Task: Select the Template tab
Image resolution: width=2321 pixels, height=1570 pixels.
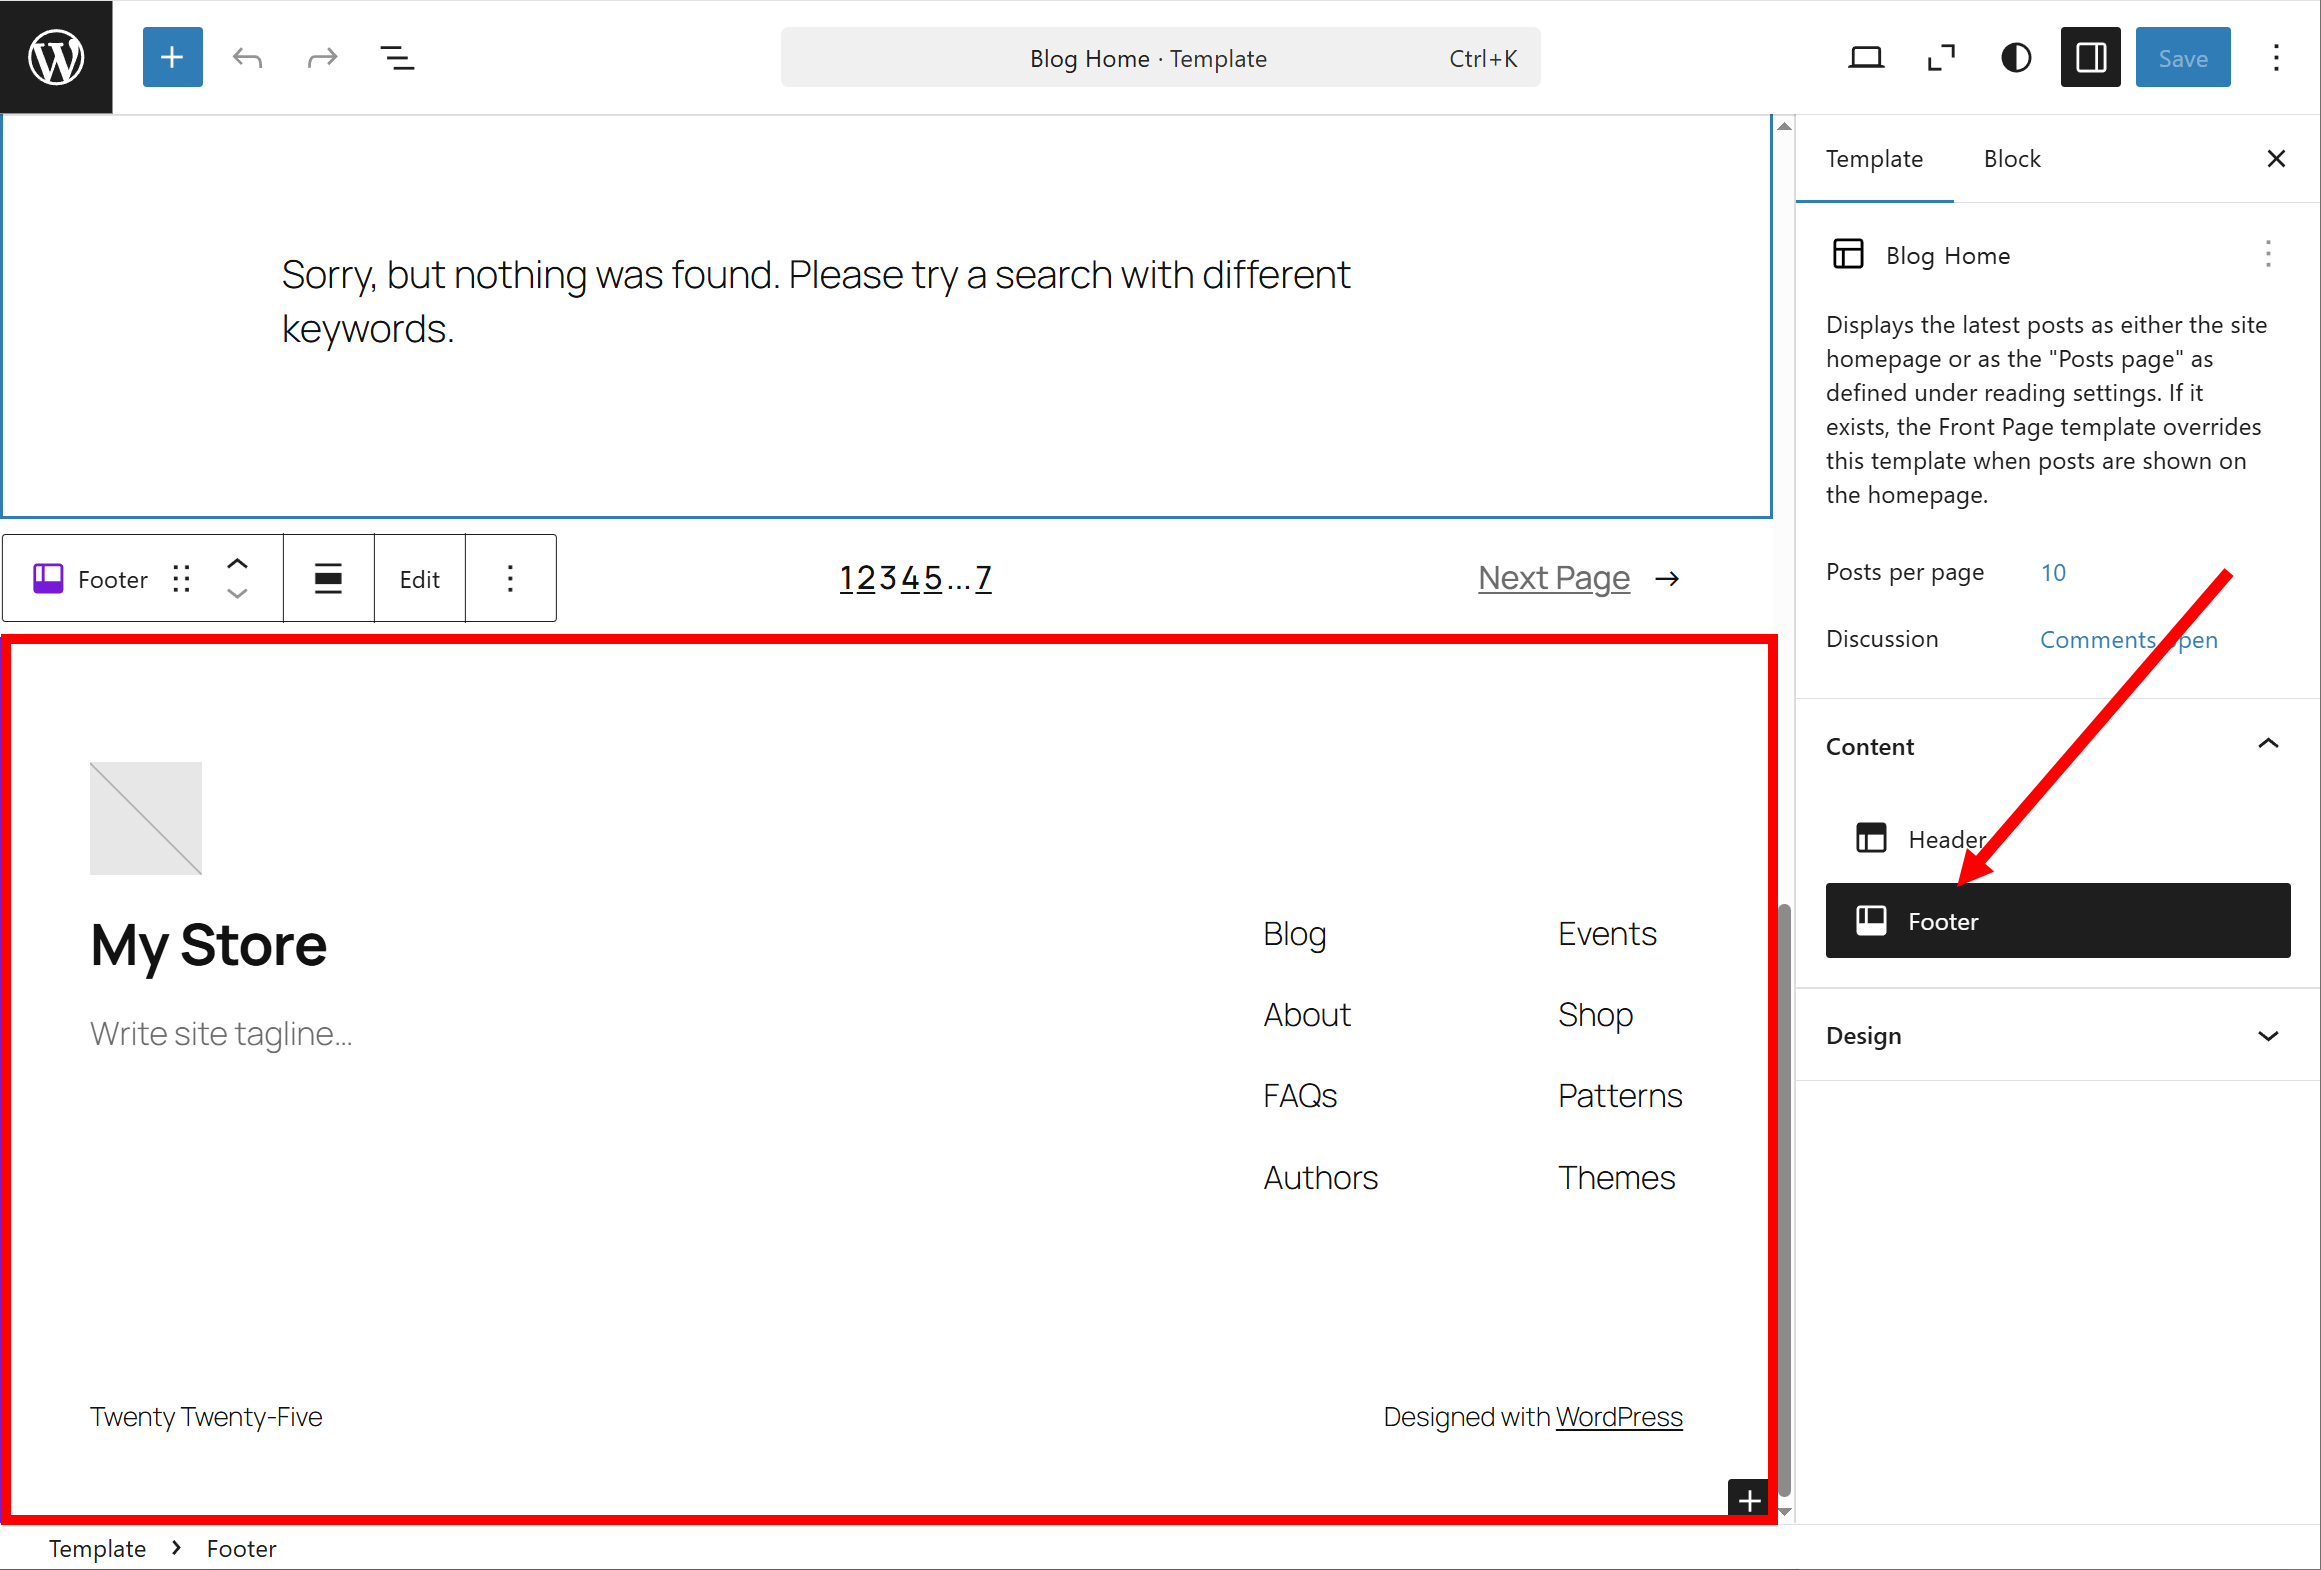Action: coord(1873,159)
